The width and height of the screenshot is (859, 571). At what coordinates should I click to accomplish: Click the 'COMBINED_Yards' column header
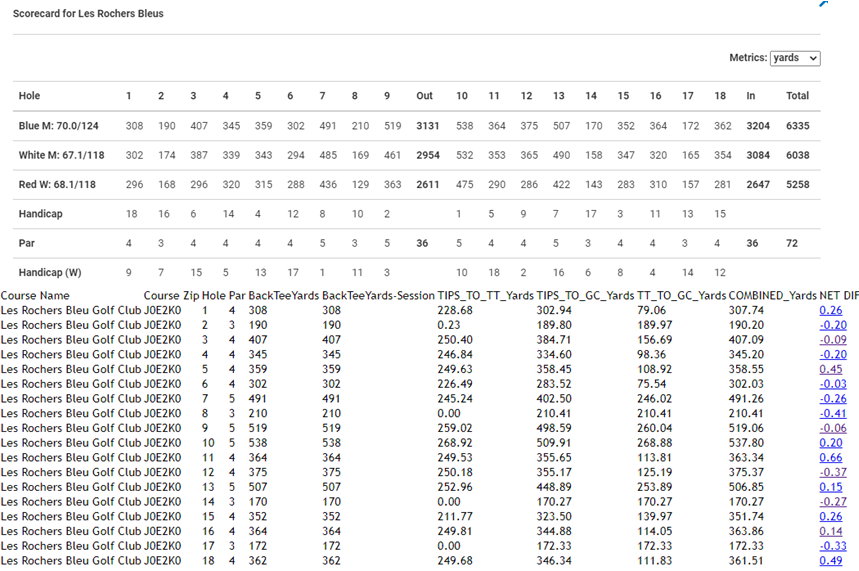(772, 296)
